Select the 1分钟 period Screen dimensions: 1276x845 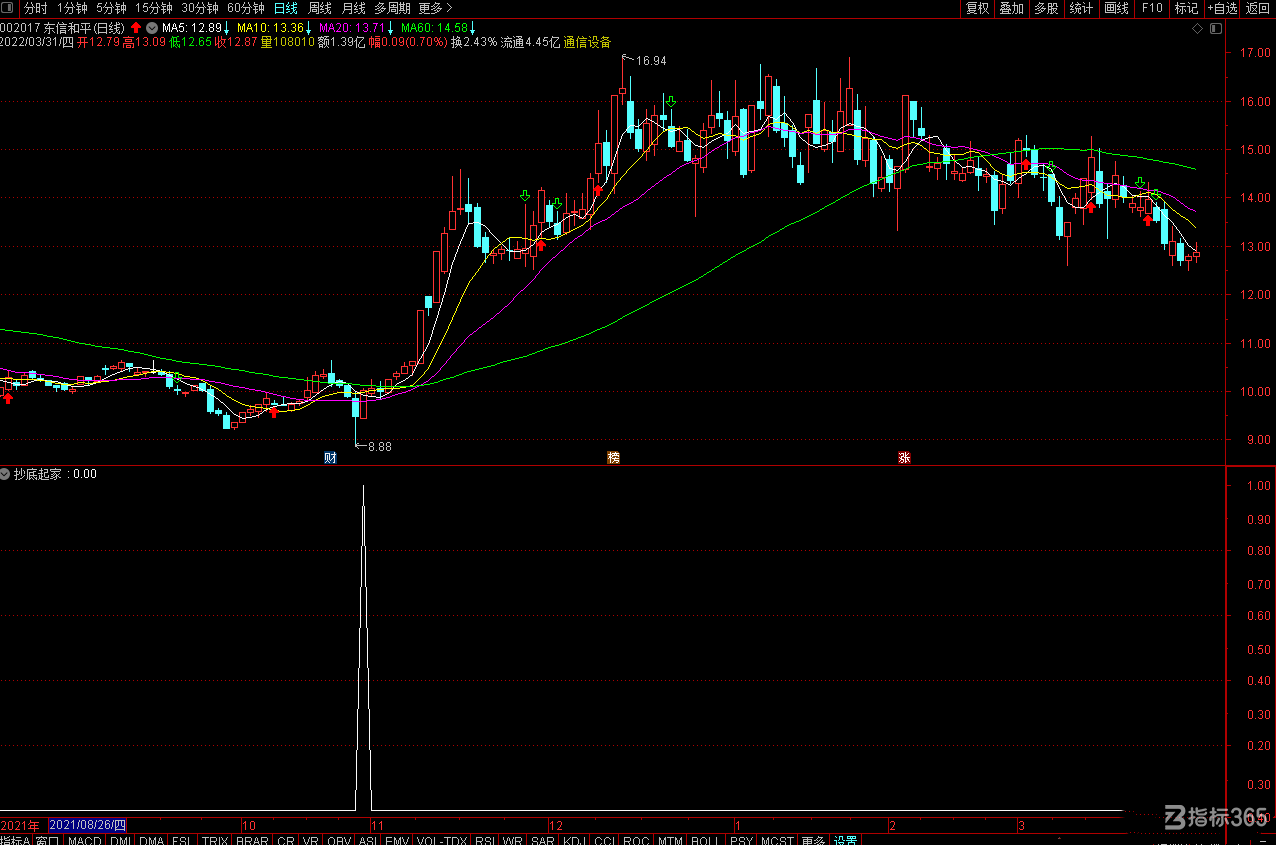73,8
